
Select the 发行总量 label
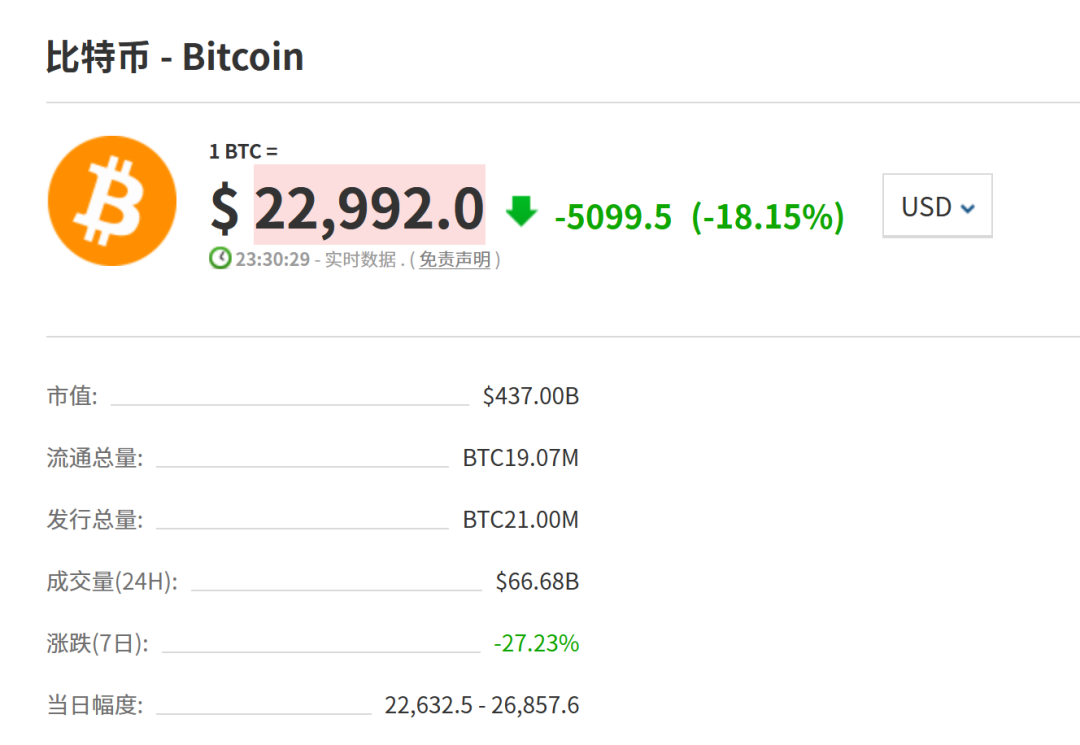[95, 520]
